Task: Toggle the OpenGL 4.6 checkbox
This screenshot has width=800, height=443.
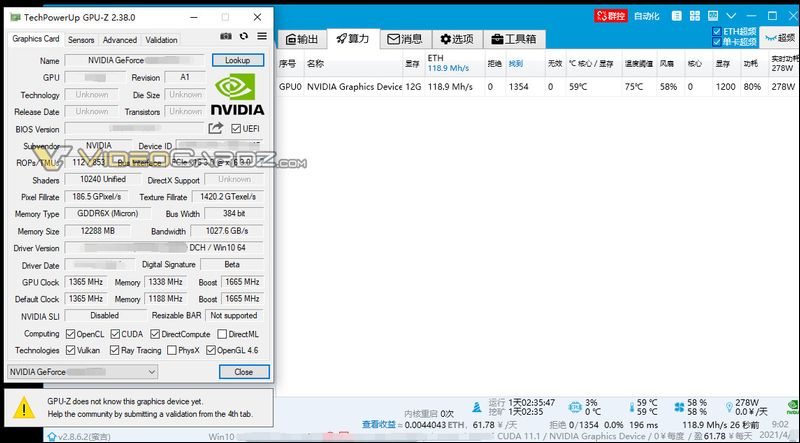Action: (x=211, y=350)
